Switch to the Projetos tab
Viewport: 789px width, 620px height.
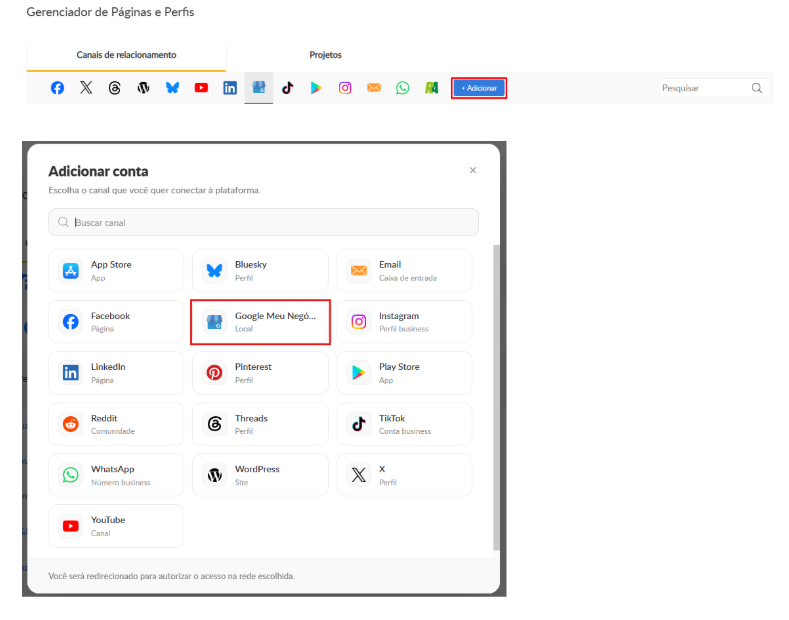(326, 55)
